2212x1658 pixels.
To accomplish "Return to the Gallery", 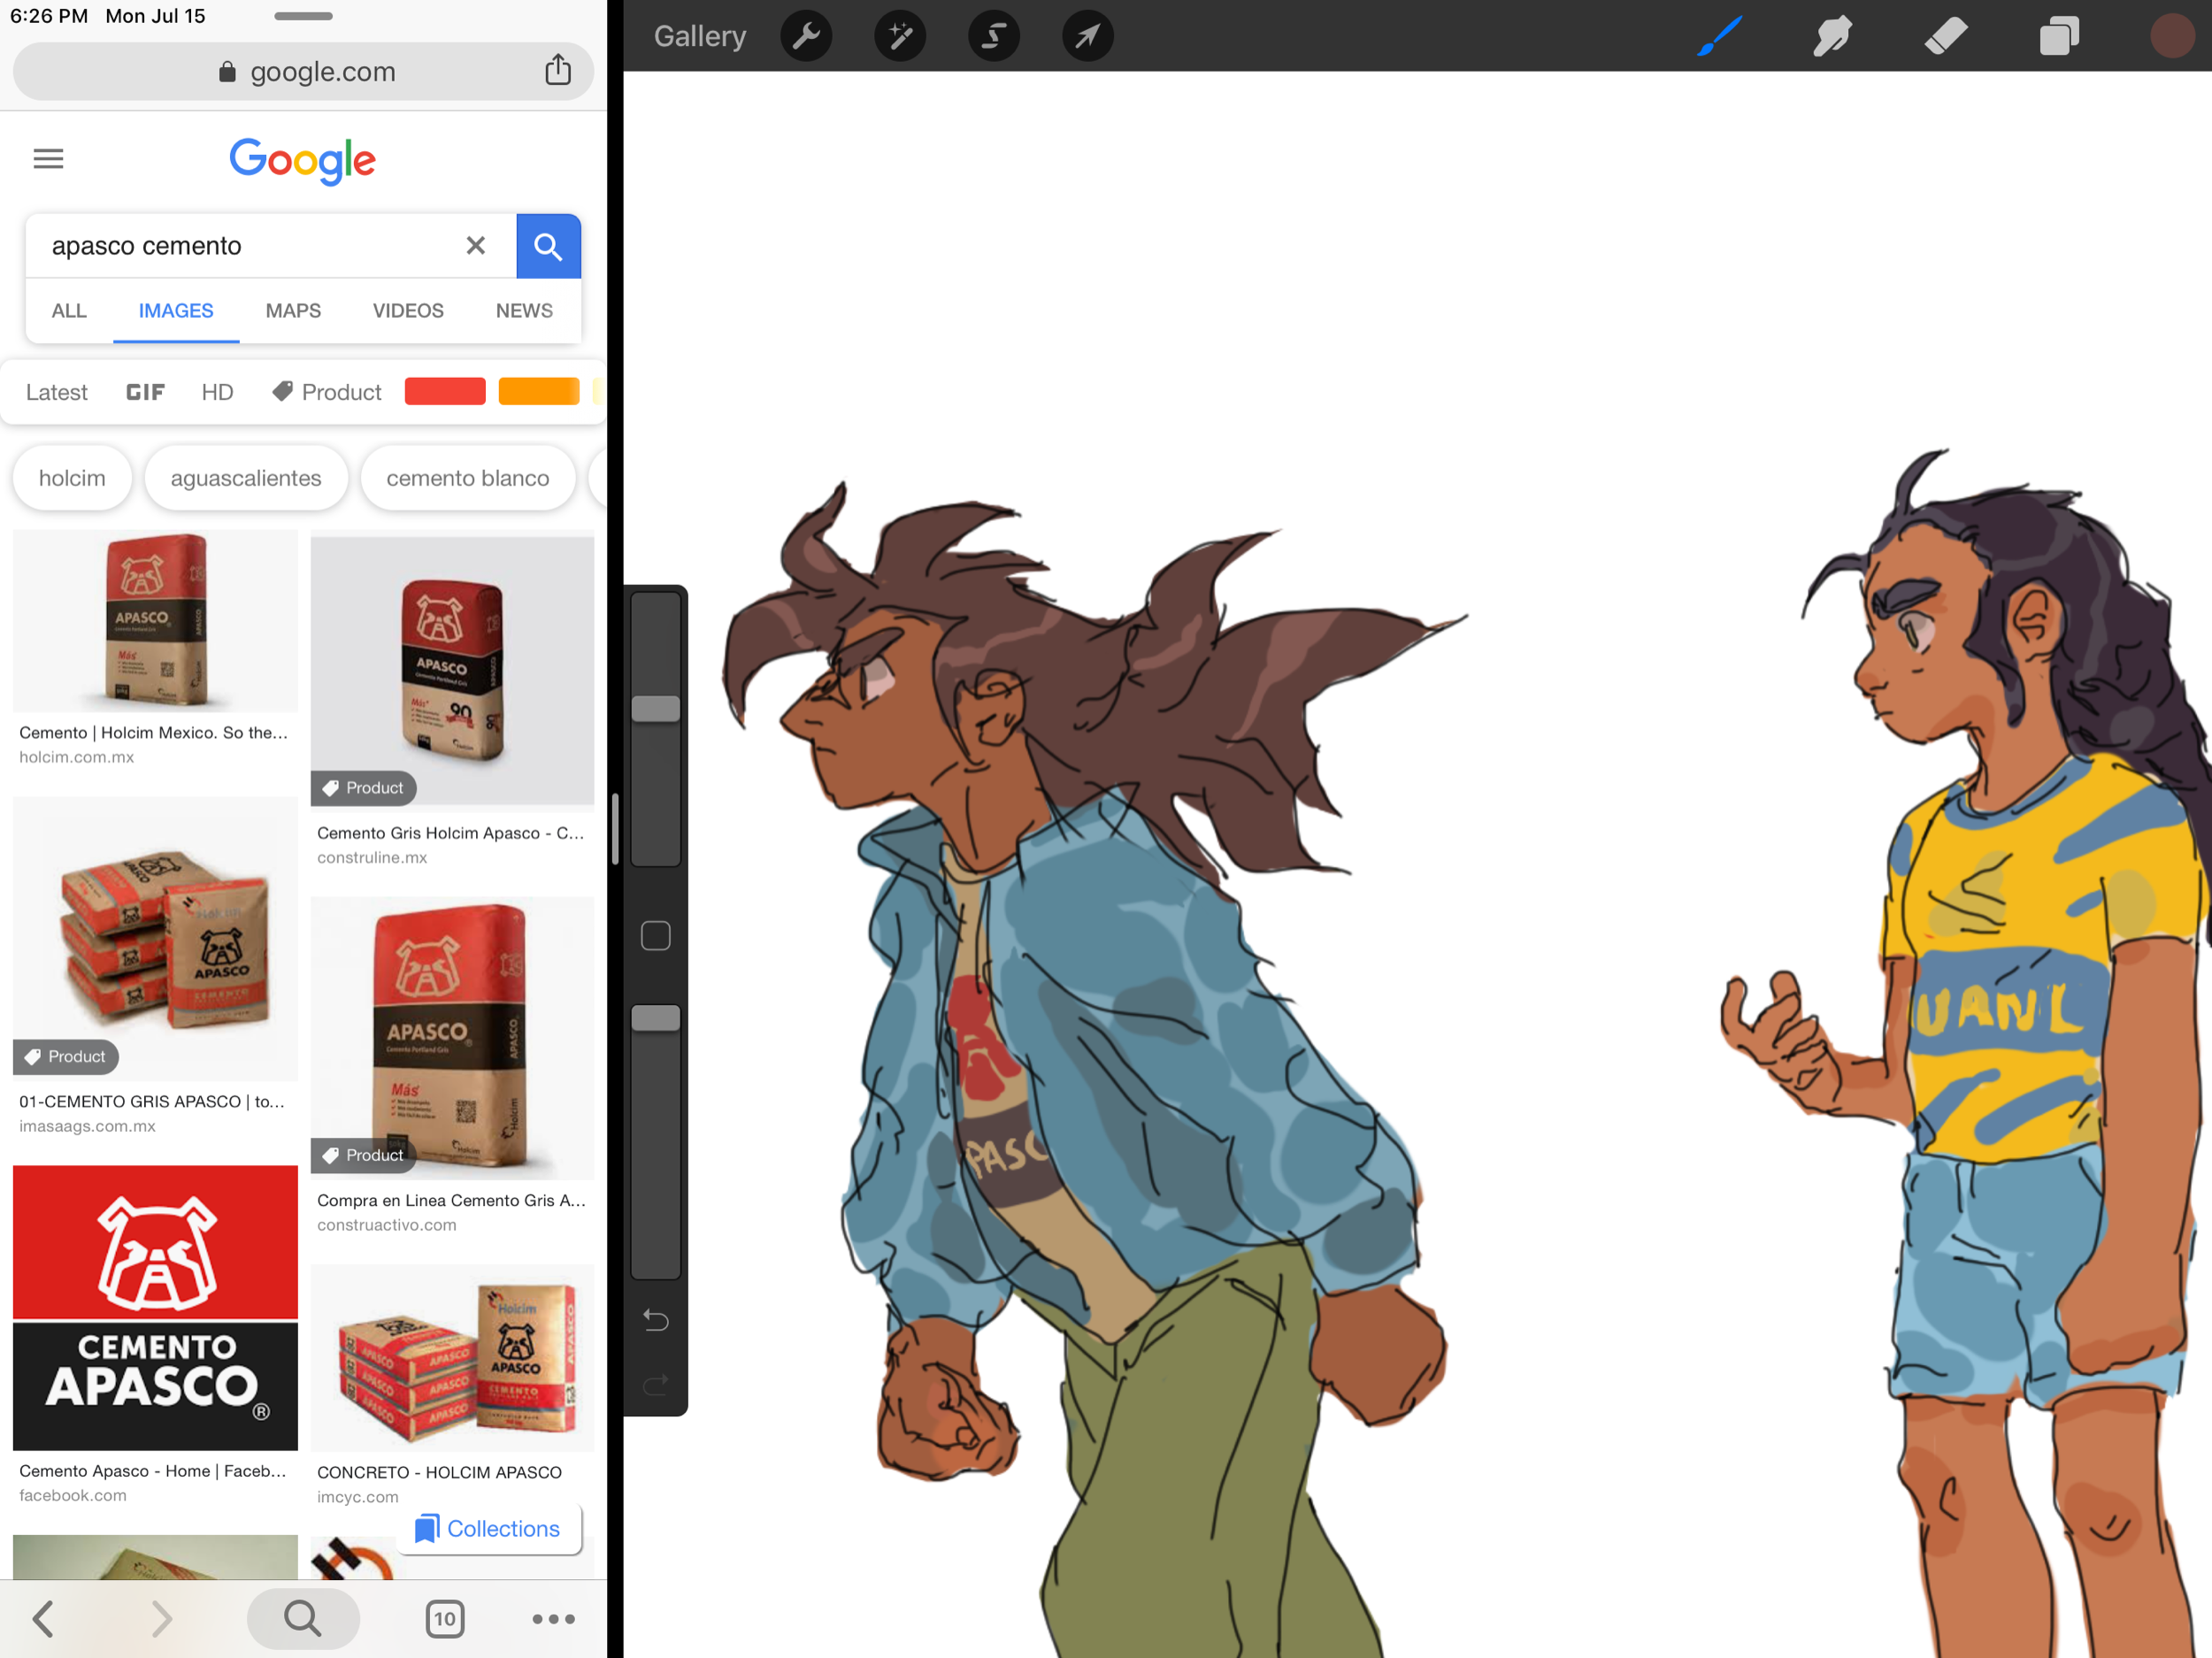I will 700,37.
